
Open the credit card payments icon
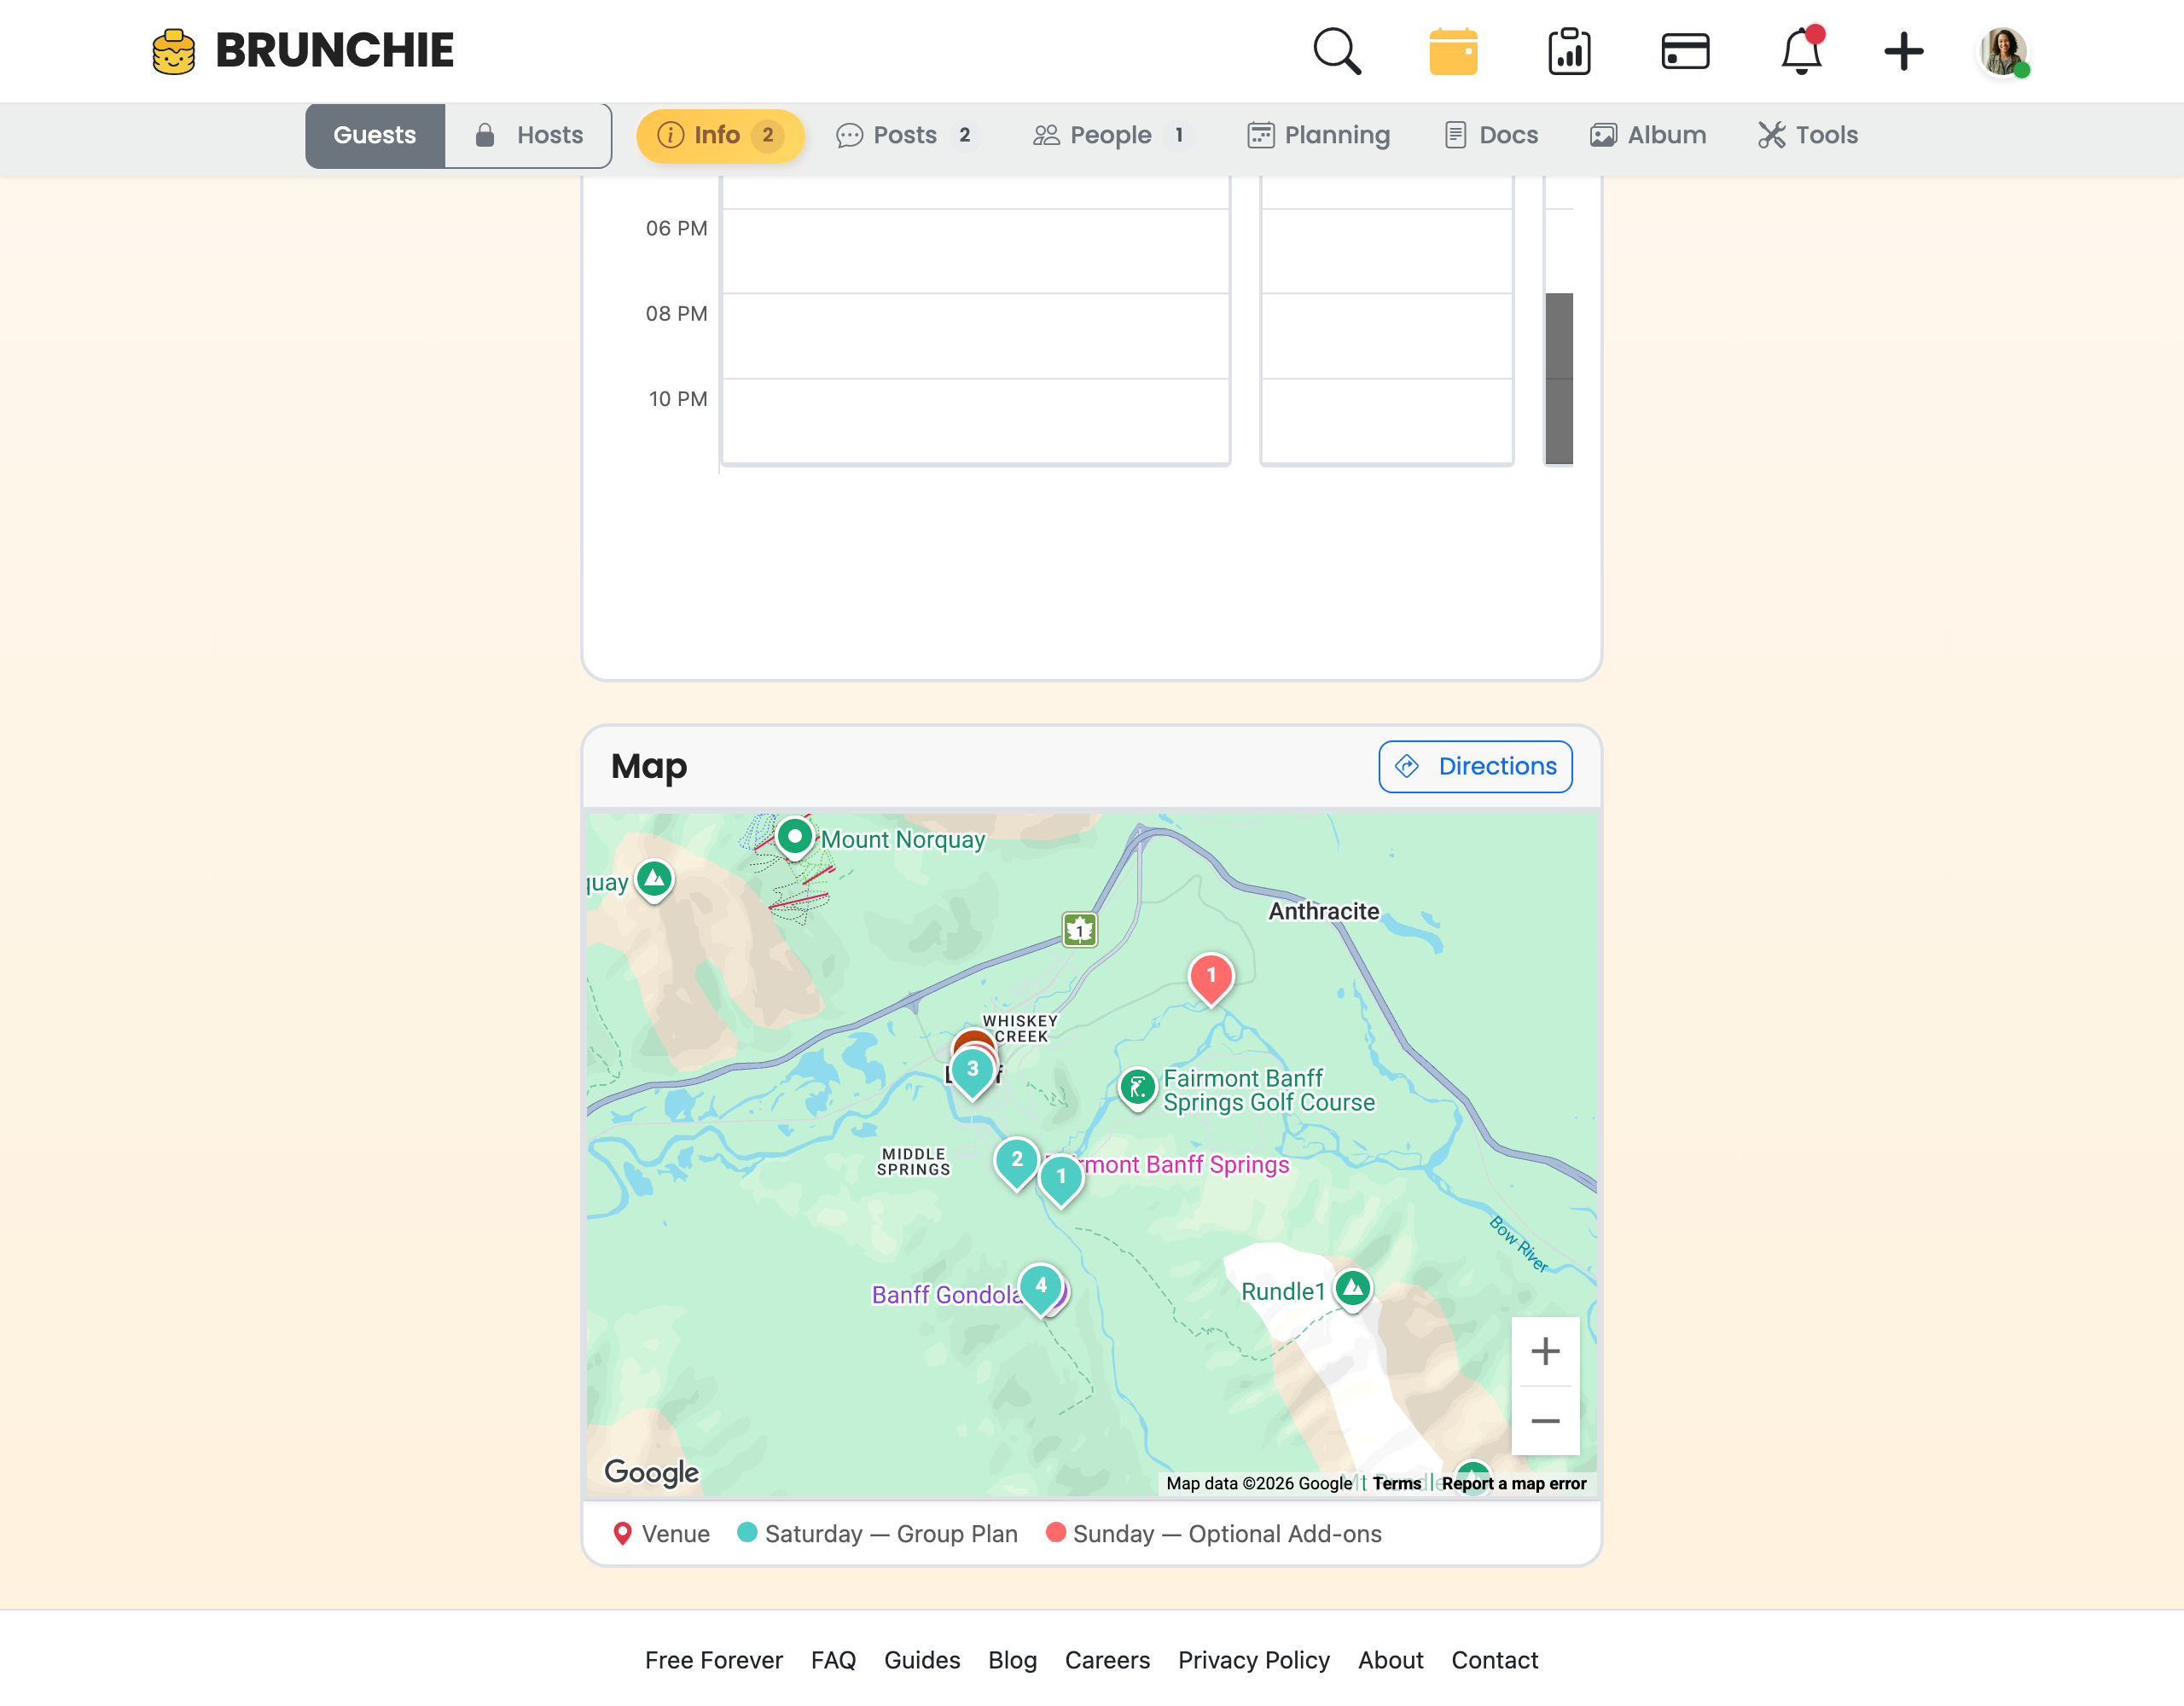click(1685, 51)
